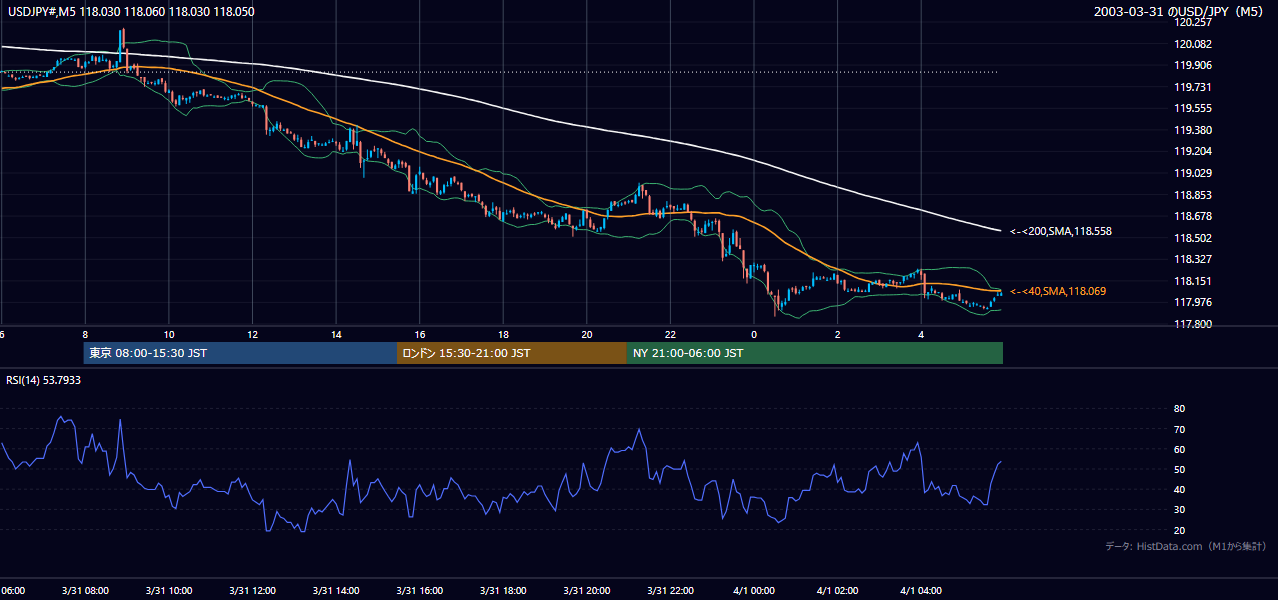Viewport: 1278px width, 600px height.
Task: Click price axis value 120.257
Action: 1193,22
